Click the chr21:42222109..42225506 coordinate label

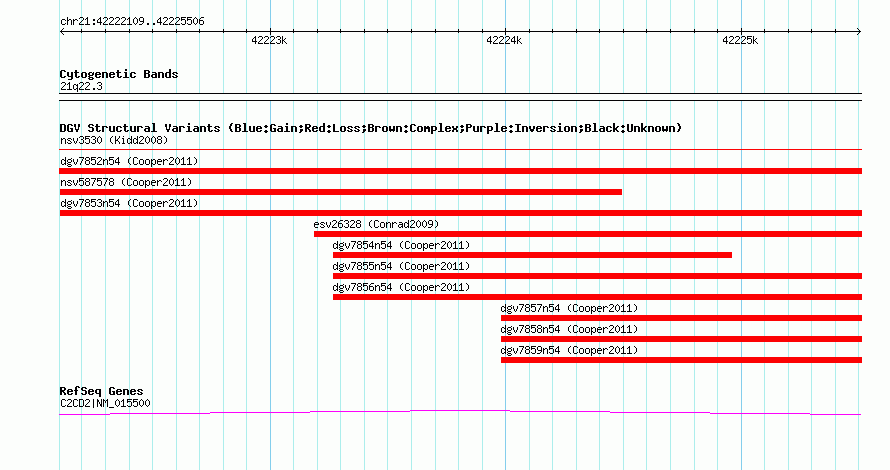point(132,22)
